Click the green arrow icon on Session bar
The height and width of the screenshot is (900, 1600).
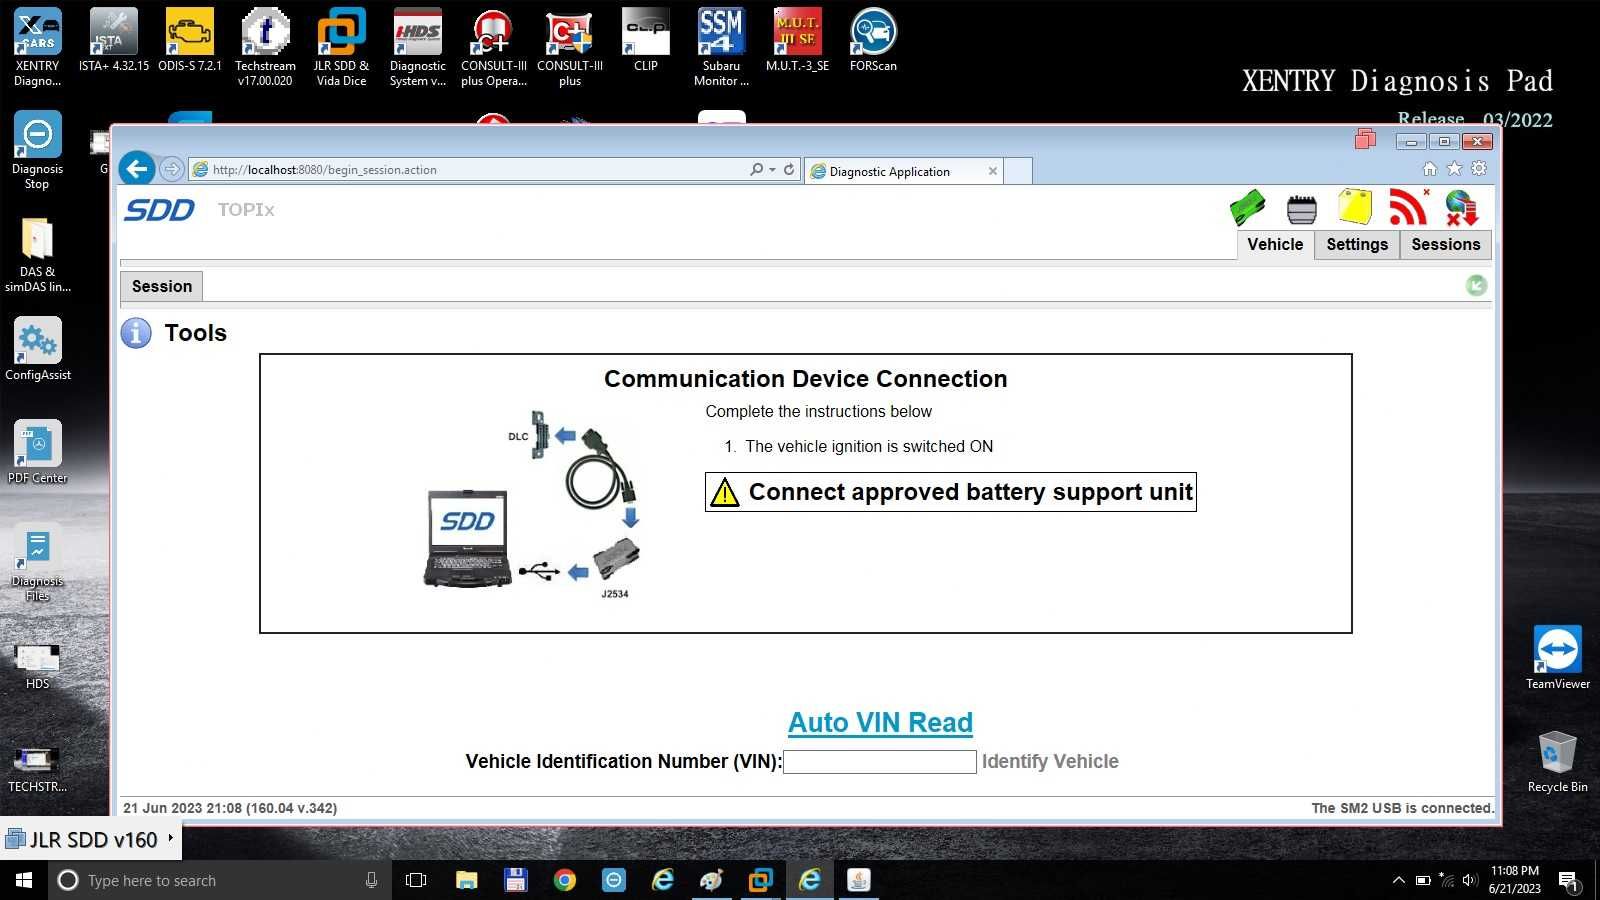1476,286
